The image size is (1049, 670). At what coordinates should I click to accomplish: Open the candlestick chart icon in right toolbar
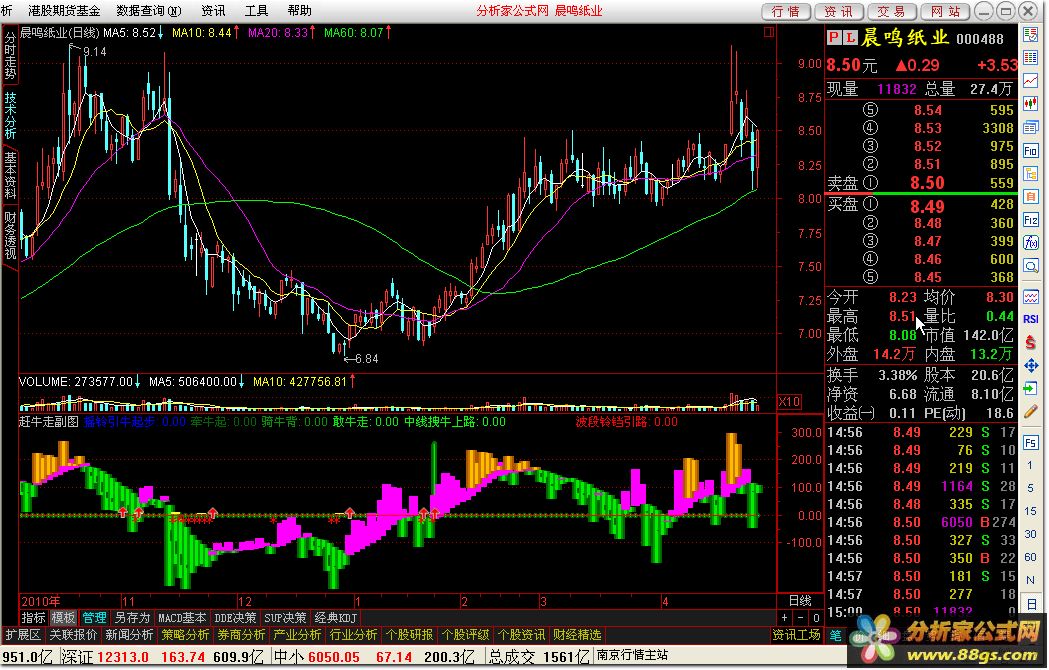pos(1031,105)
